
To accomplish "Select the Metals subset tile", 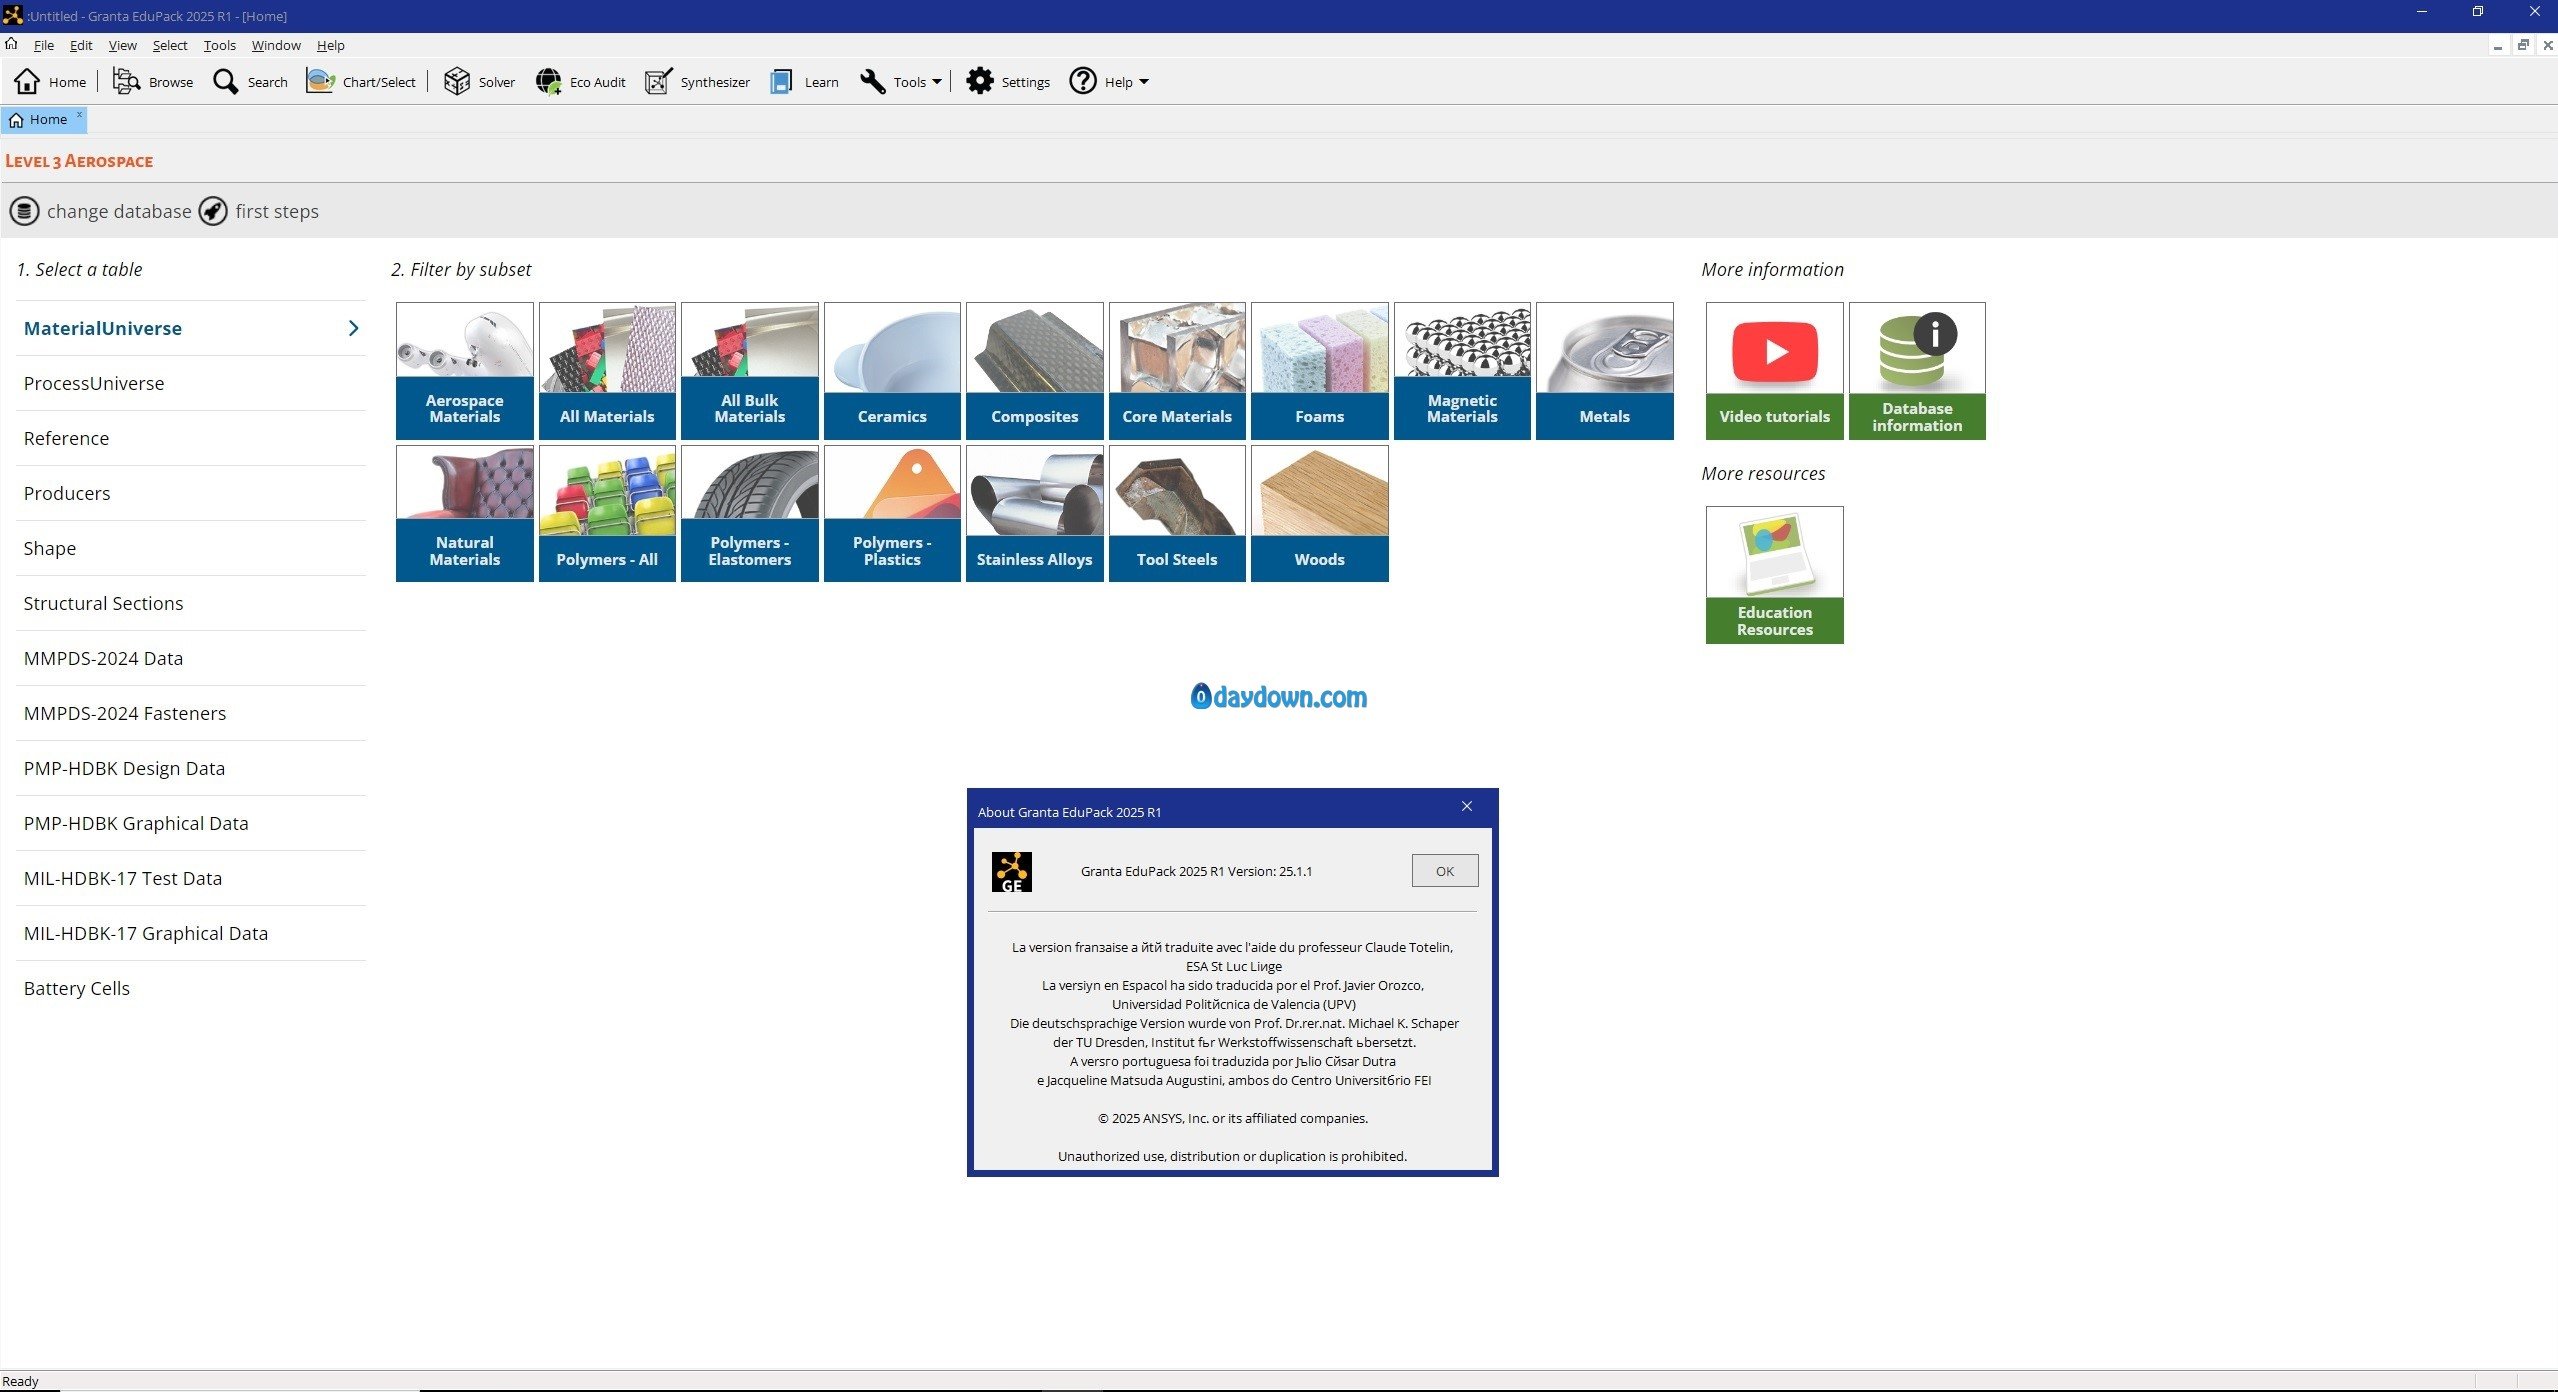I will click(x=1605, y=371).
